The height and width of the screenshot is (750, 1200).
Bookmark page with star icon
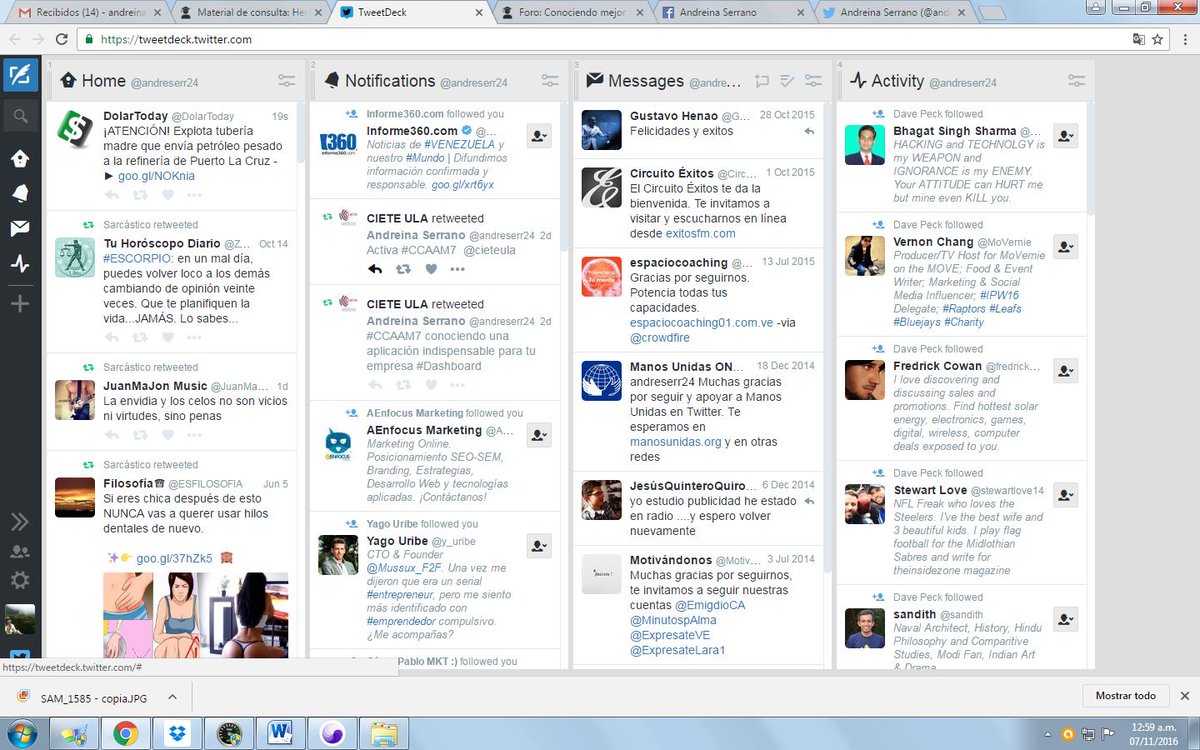point(1158,39)
